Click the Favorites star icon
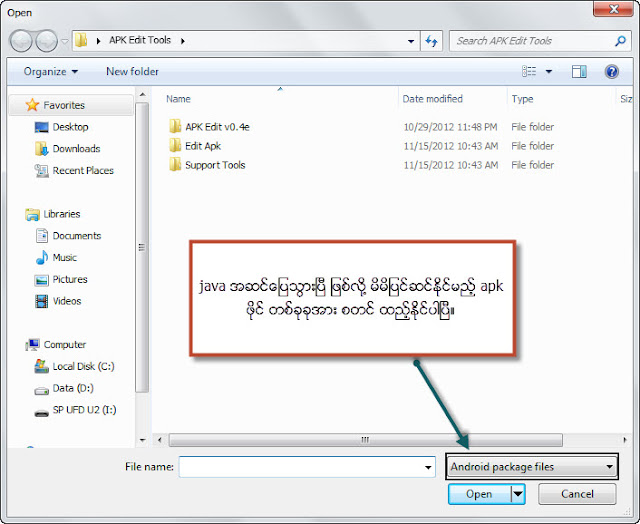The width and height of the screenshot is (640, 524). pyautogui.click(x=32, y=105)
